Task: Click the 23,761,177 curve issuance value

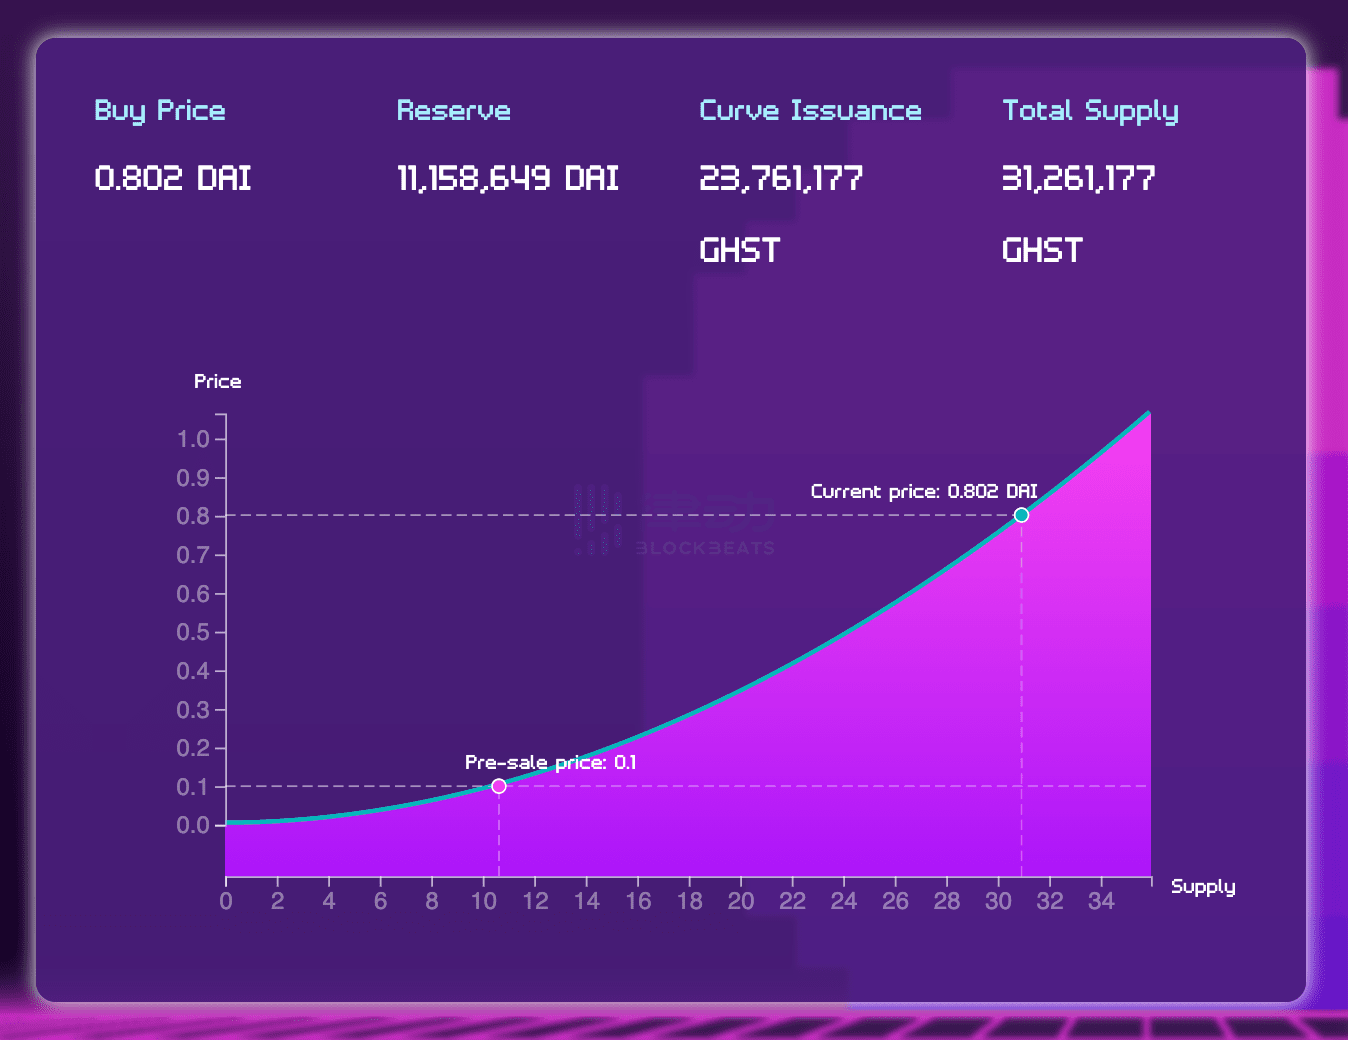Action: 781,178
